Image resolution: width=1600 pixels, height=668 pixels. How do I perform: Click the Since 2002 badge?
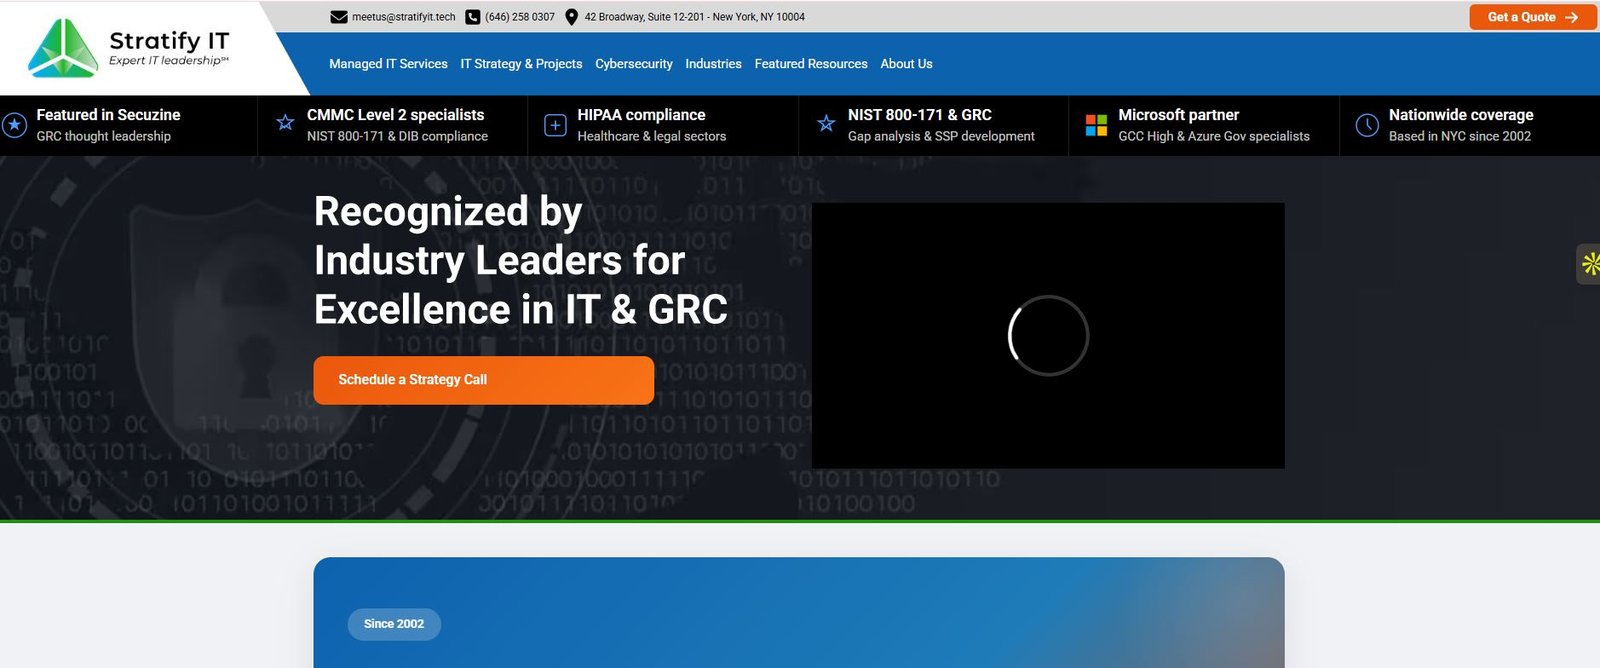[394, 624]
